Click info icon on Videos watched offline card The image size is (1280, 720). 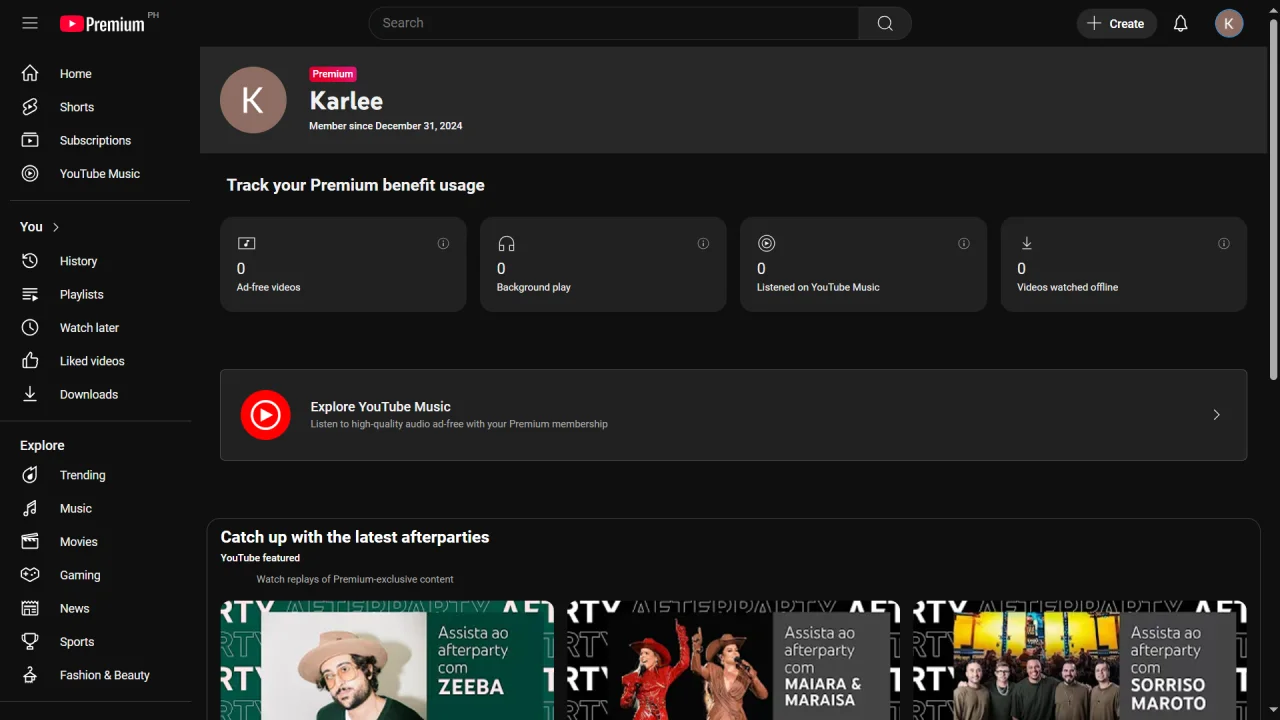(1224, 243)
